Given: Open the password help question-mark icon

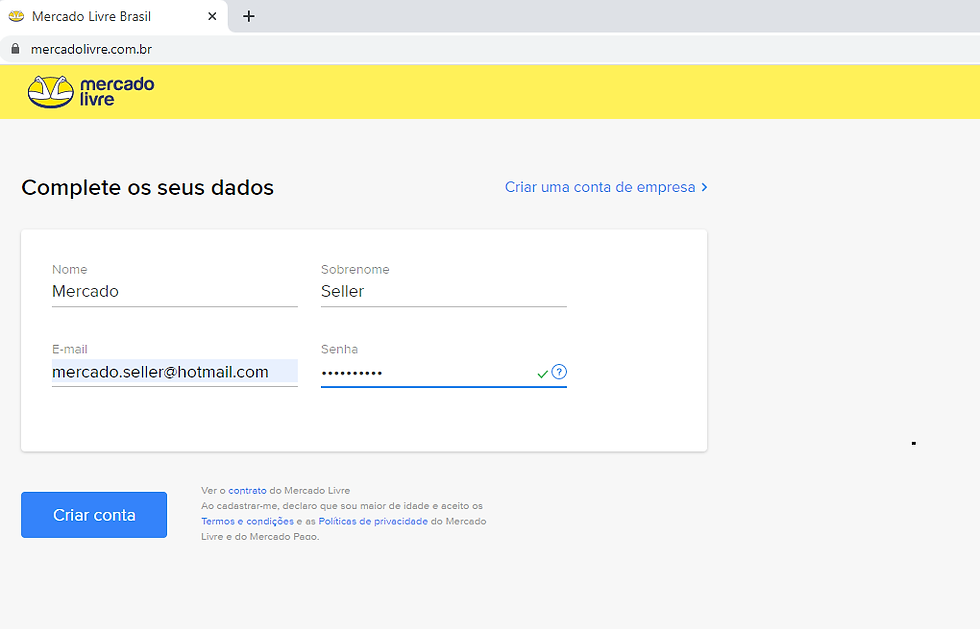Looking at the screenshot, I should [559, 372].
